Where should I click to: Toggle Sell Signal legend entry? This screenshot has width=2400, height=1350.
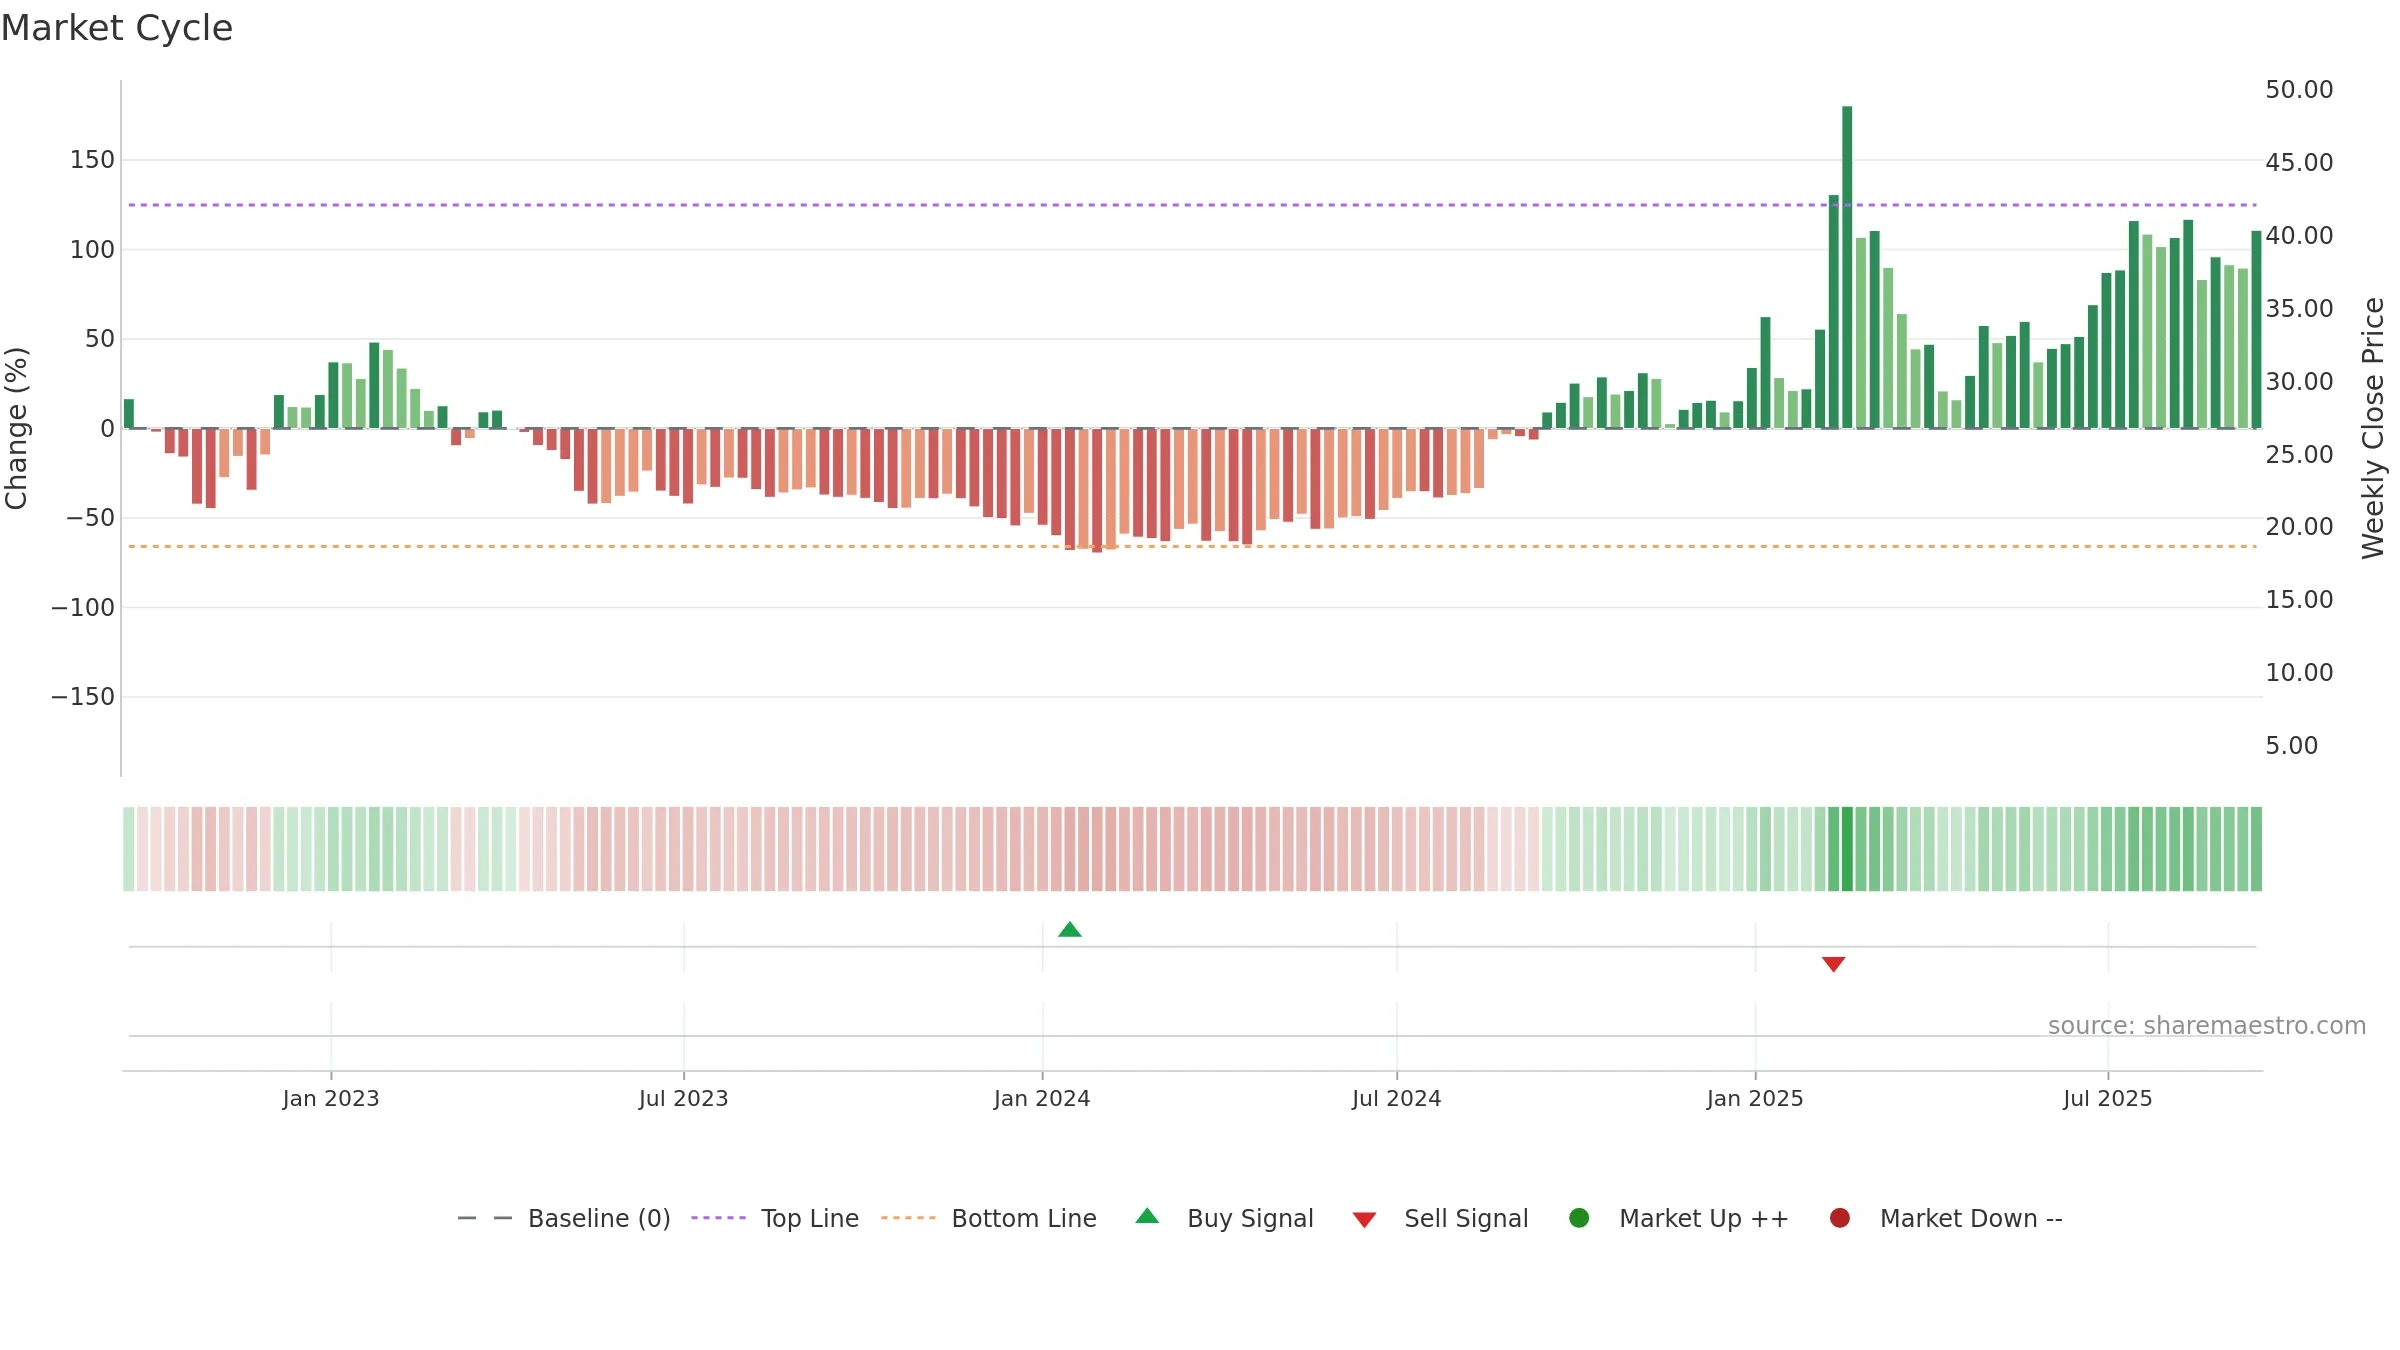tap(1440, 1218)
